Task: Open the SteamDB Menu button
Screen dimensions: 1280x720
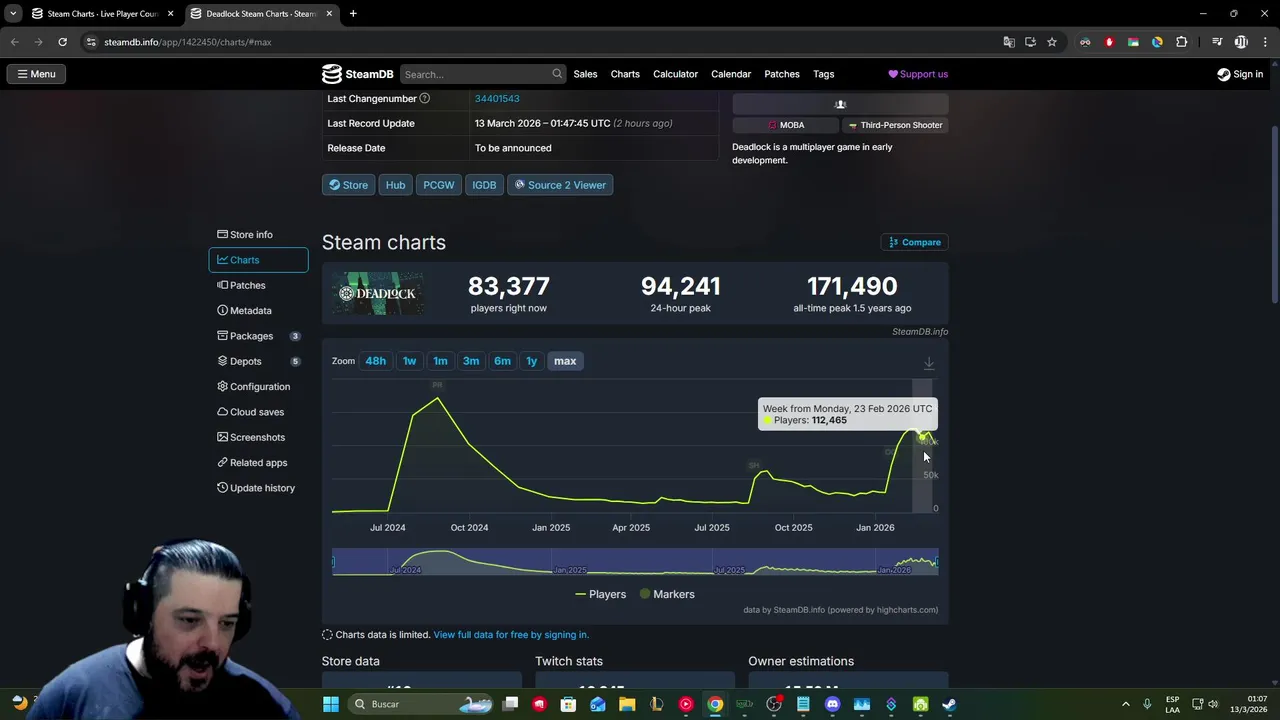Action: coord(36,74)
